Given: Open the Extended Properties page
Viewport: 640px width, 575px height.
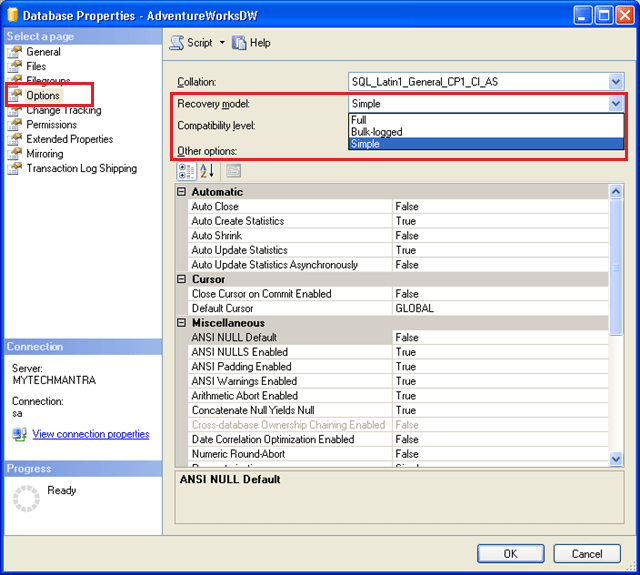Looking at the screenshot, I should pyautogui.click(x=69, y=139).
